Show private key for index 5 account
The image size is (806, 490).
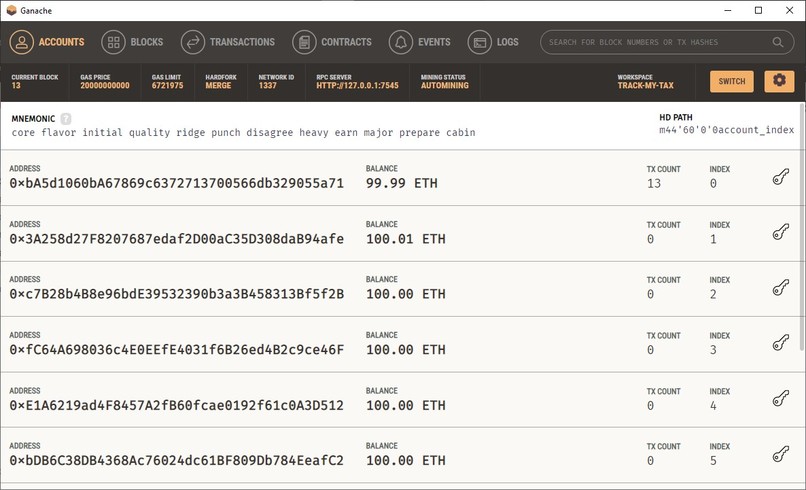pyautogui.click(x=781, y=454)
